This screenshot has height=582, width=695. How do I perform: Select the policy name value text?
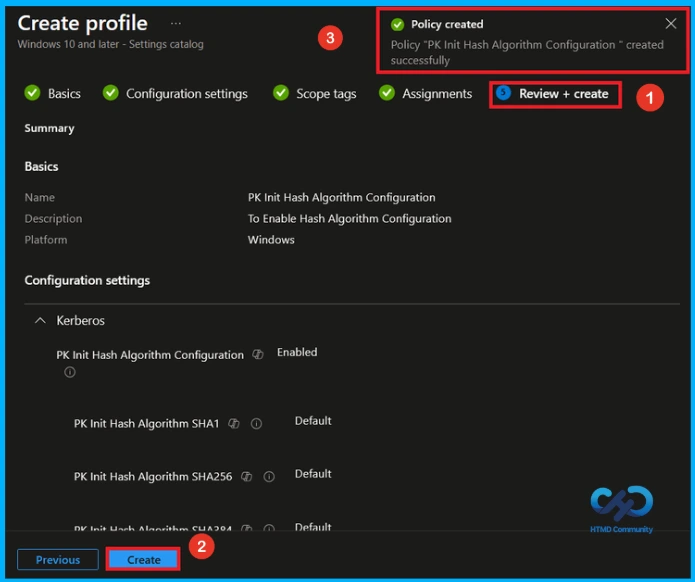(341, 197)
